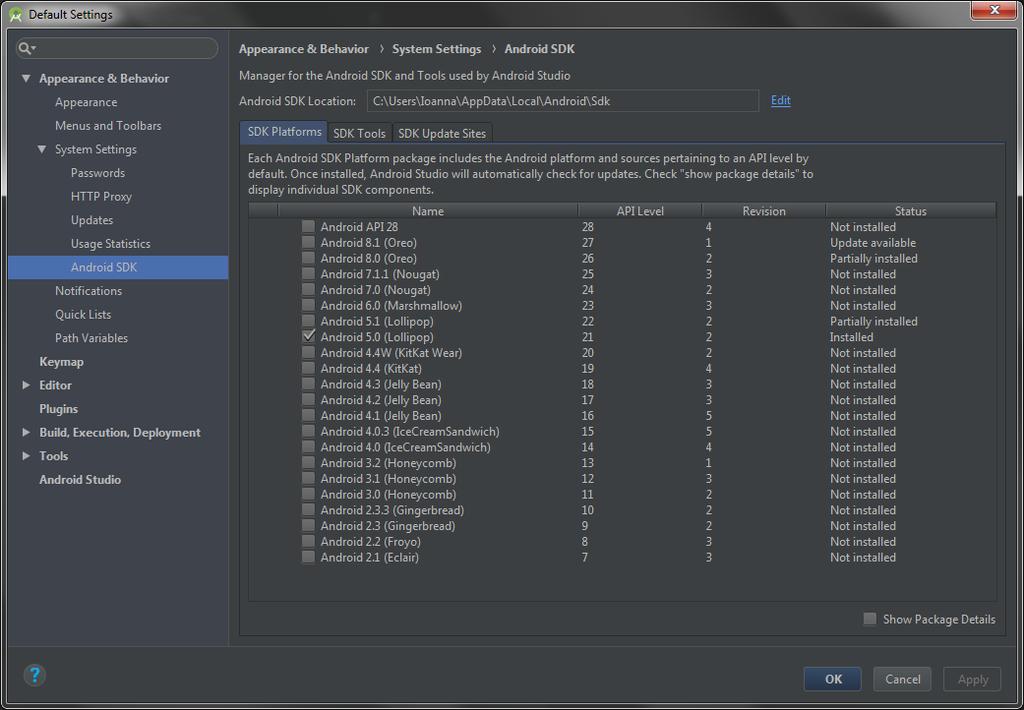Viewport: 1024px width, 710px height.
Task: Click the OK button
Action: tap(833, 679)
